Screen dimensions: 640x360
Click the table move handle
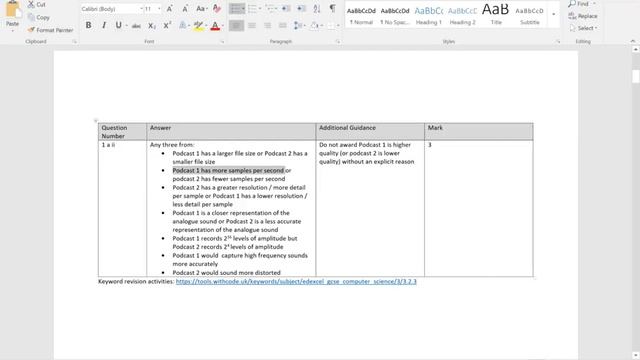tap(96, 120)
